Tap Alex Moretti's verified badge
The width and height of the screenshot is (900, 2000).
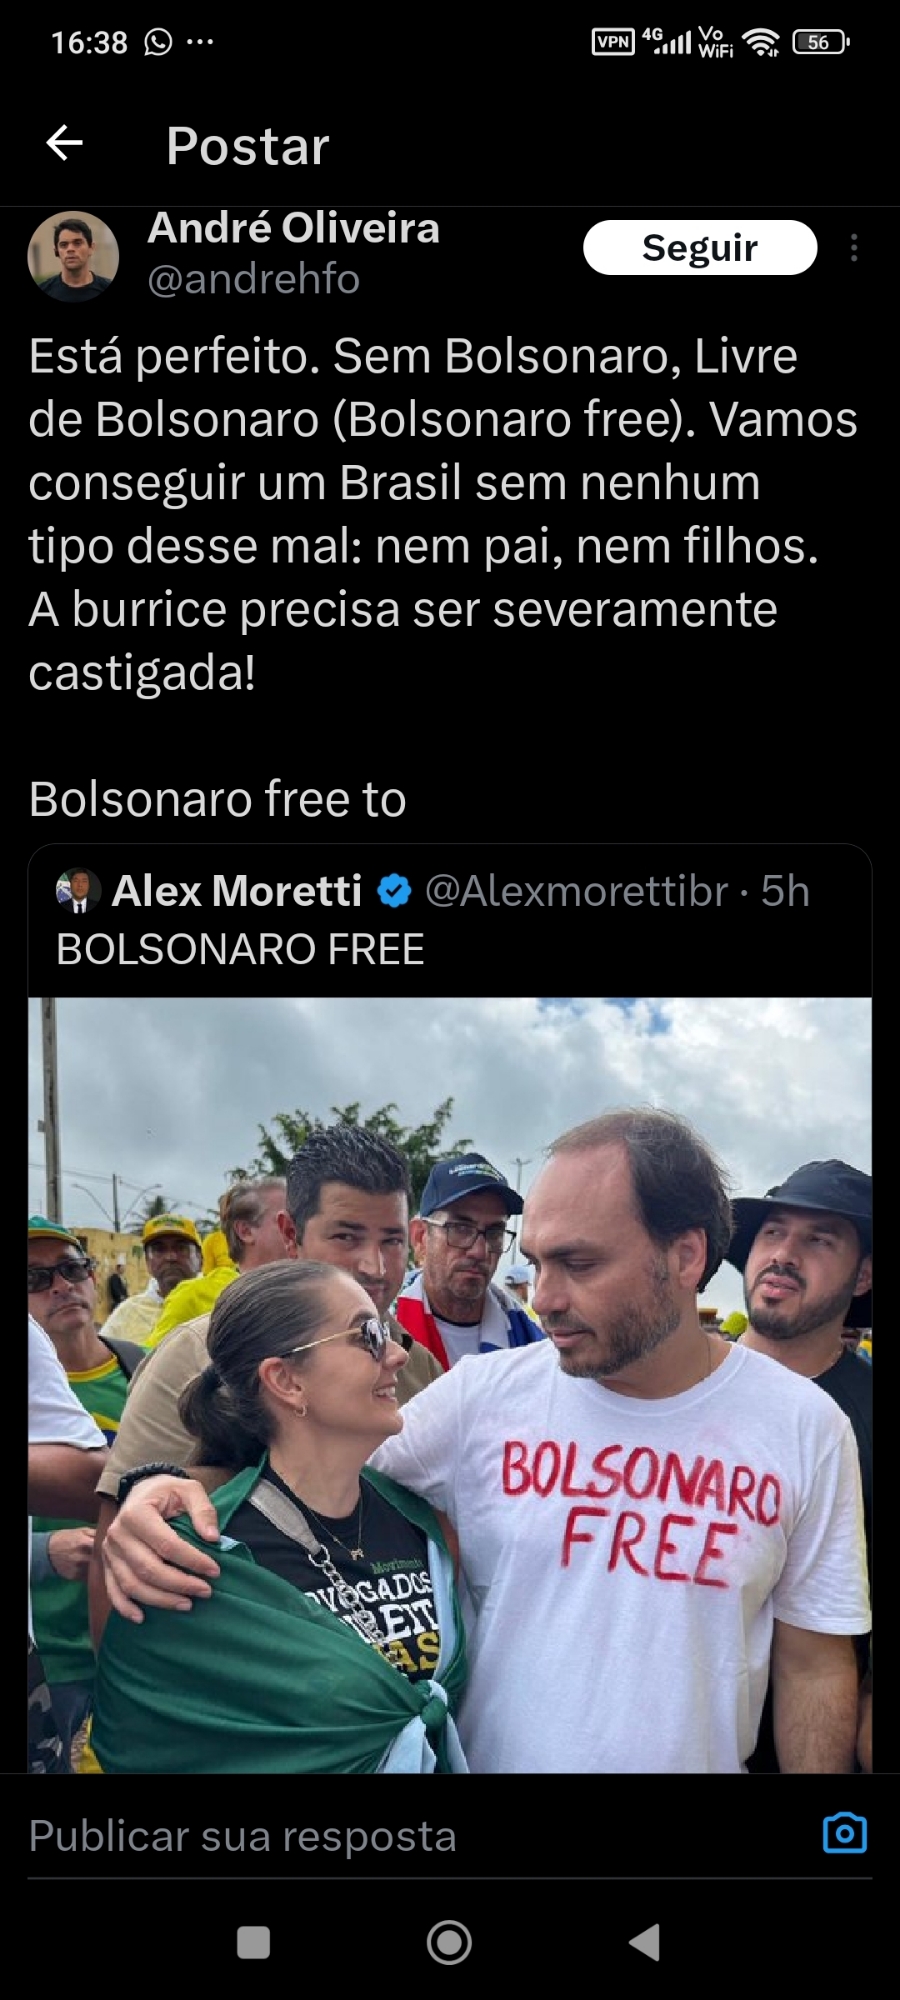pyautogui.click(x=395, y=891)
